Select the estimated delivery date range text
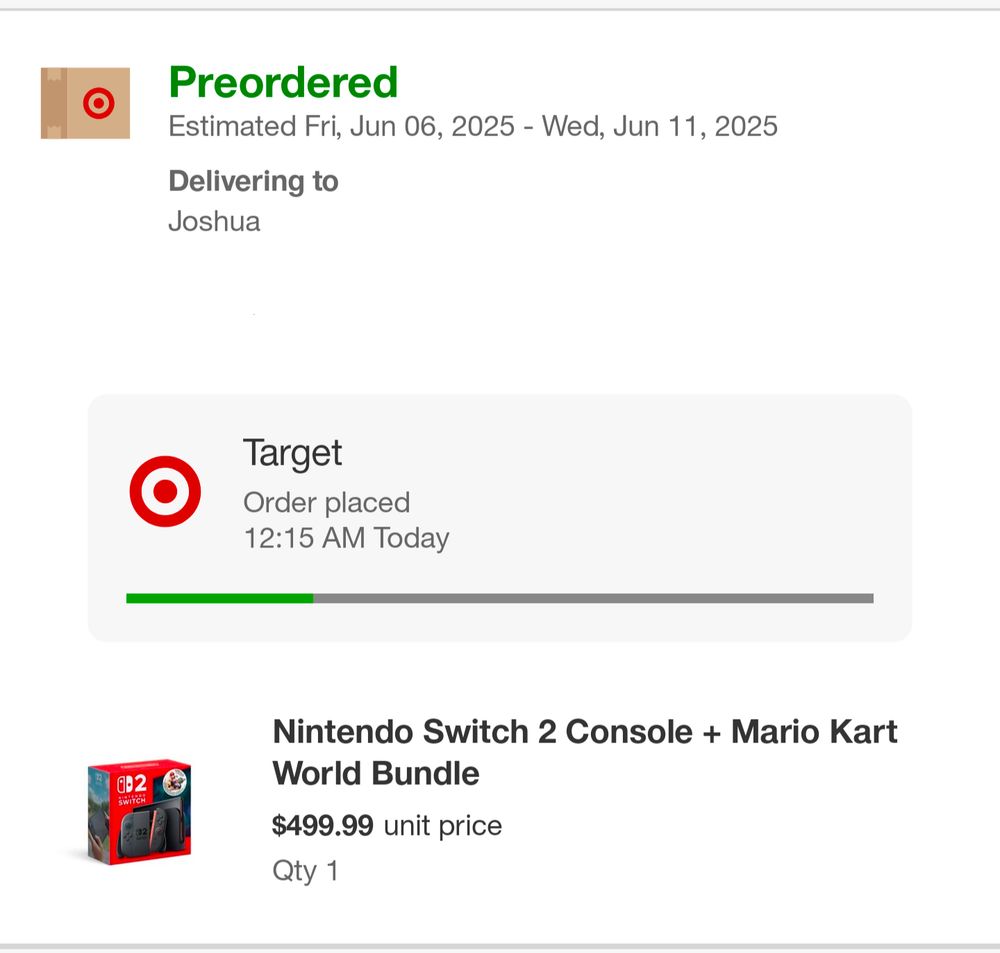Viewport: 1000px width, 953px height. 473,126
